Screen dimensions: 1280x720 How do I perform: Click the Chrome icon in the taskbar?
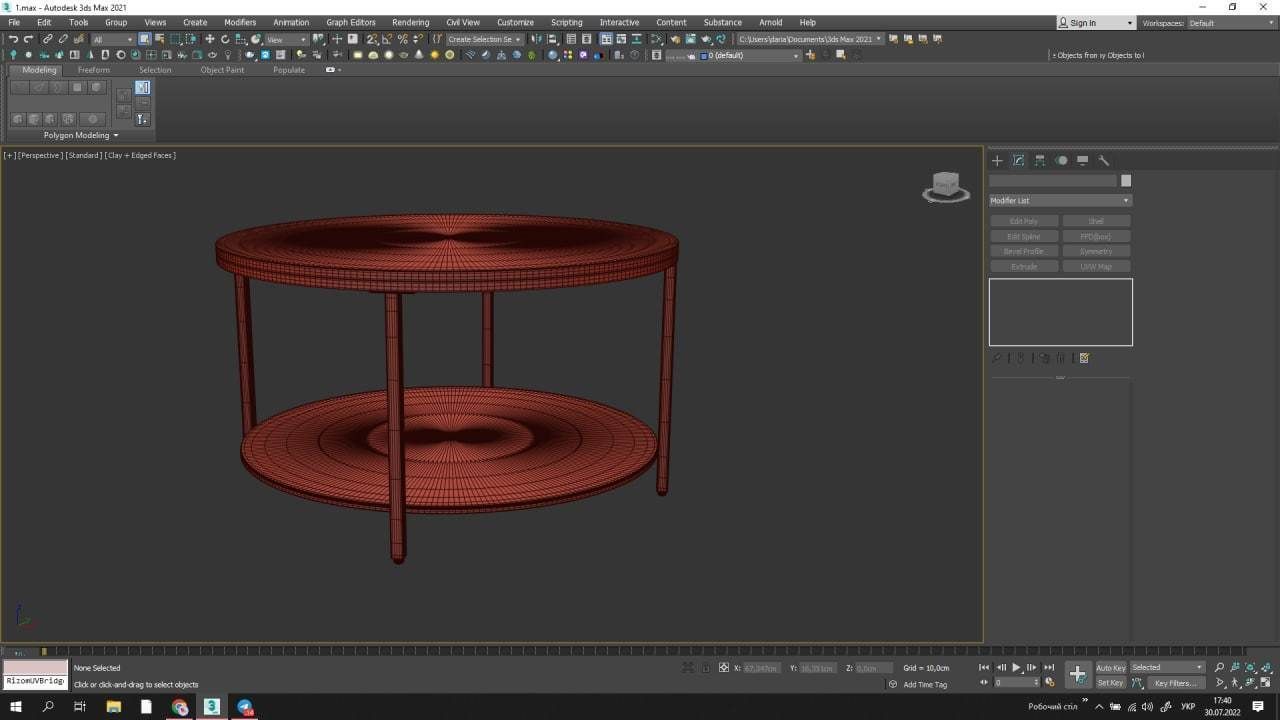[x=179, y=707]
